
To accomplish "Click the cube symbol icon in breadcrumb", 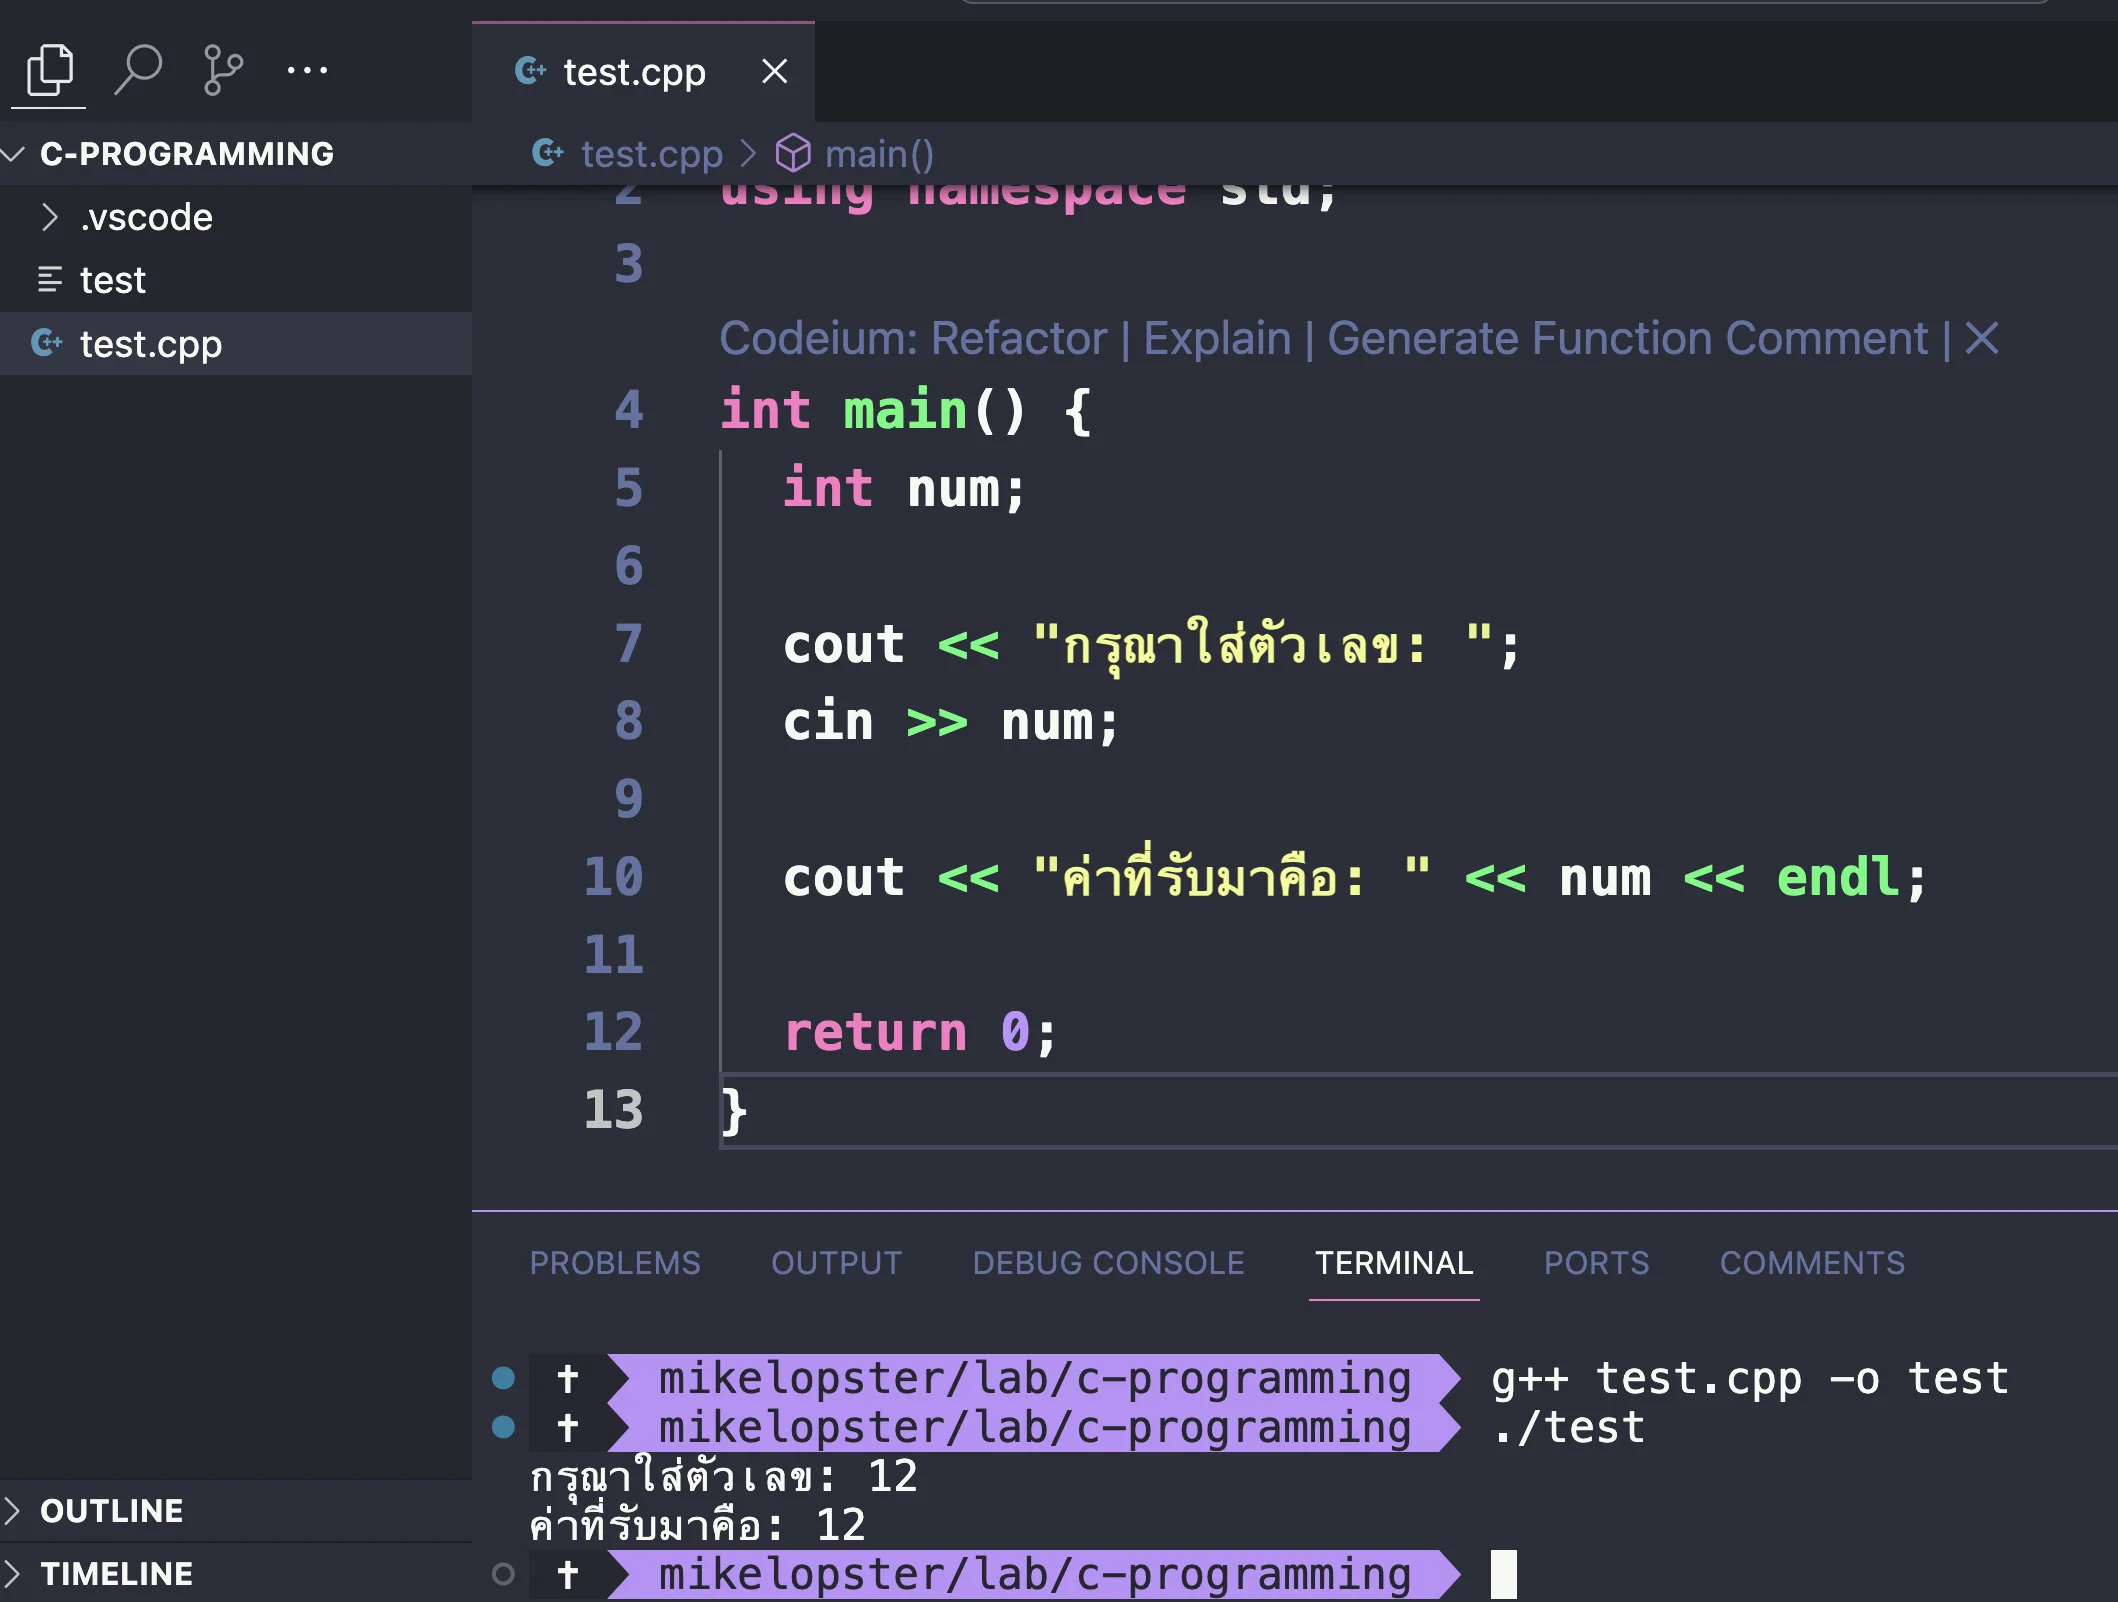I will pyautogui.click(x=793, y=153).
